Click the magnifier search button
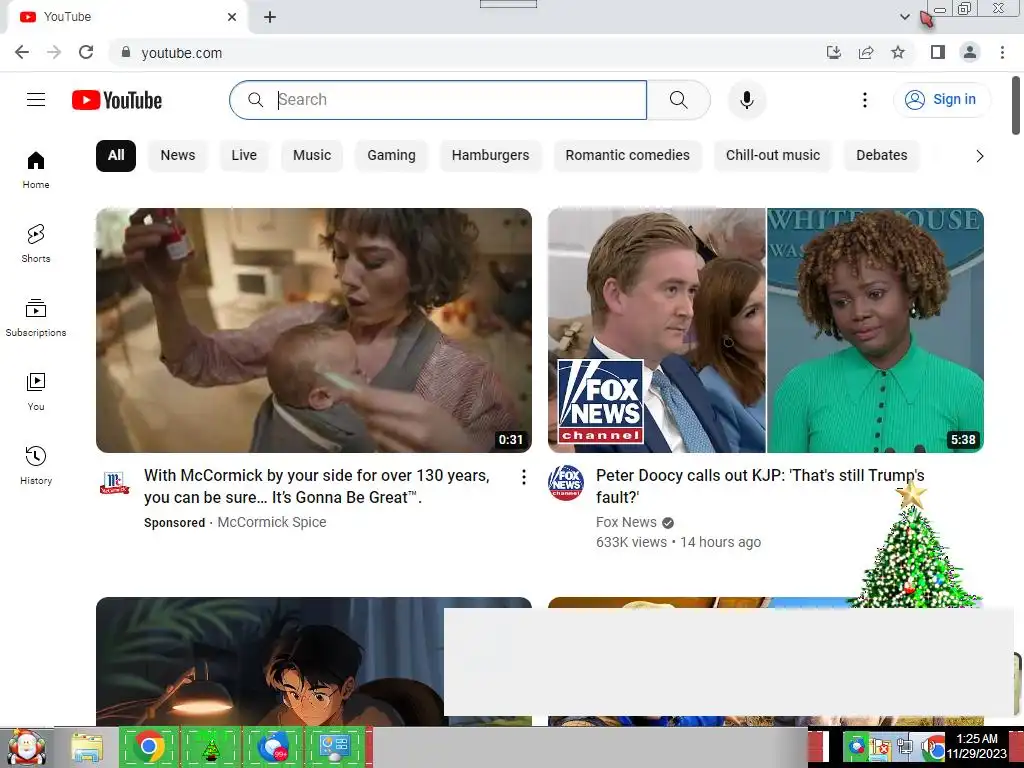 pos(679,100)
